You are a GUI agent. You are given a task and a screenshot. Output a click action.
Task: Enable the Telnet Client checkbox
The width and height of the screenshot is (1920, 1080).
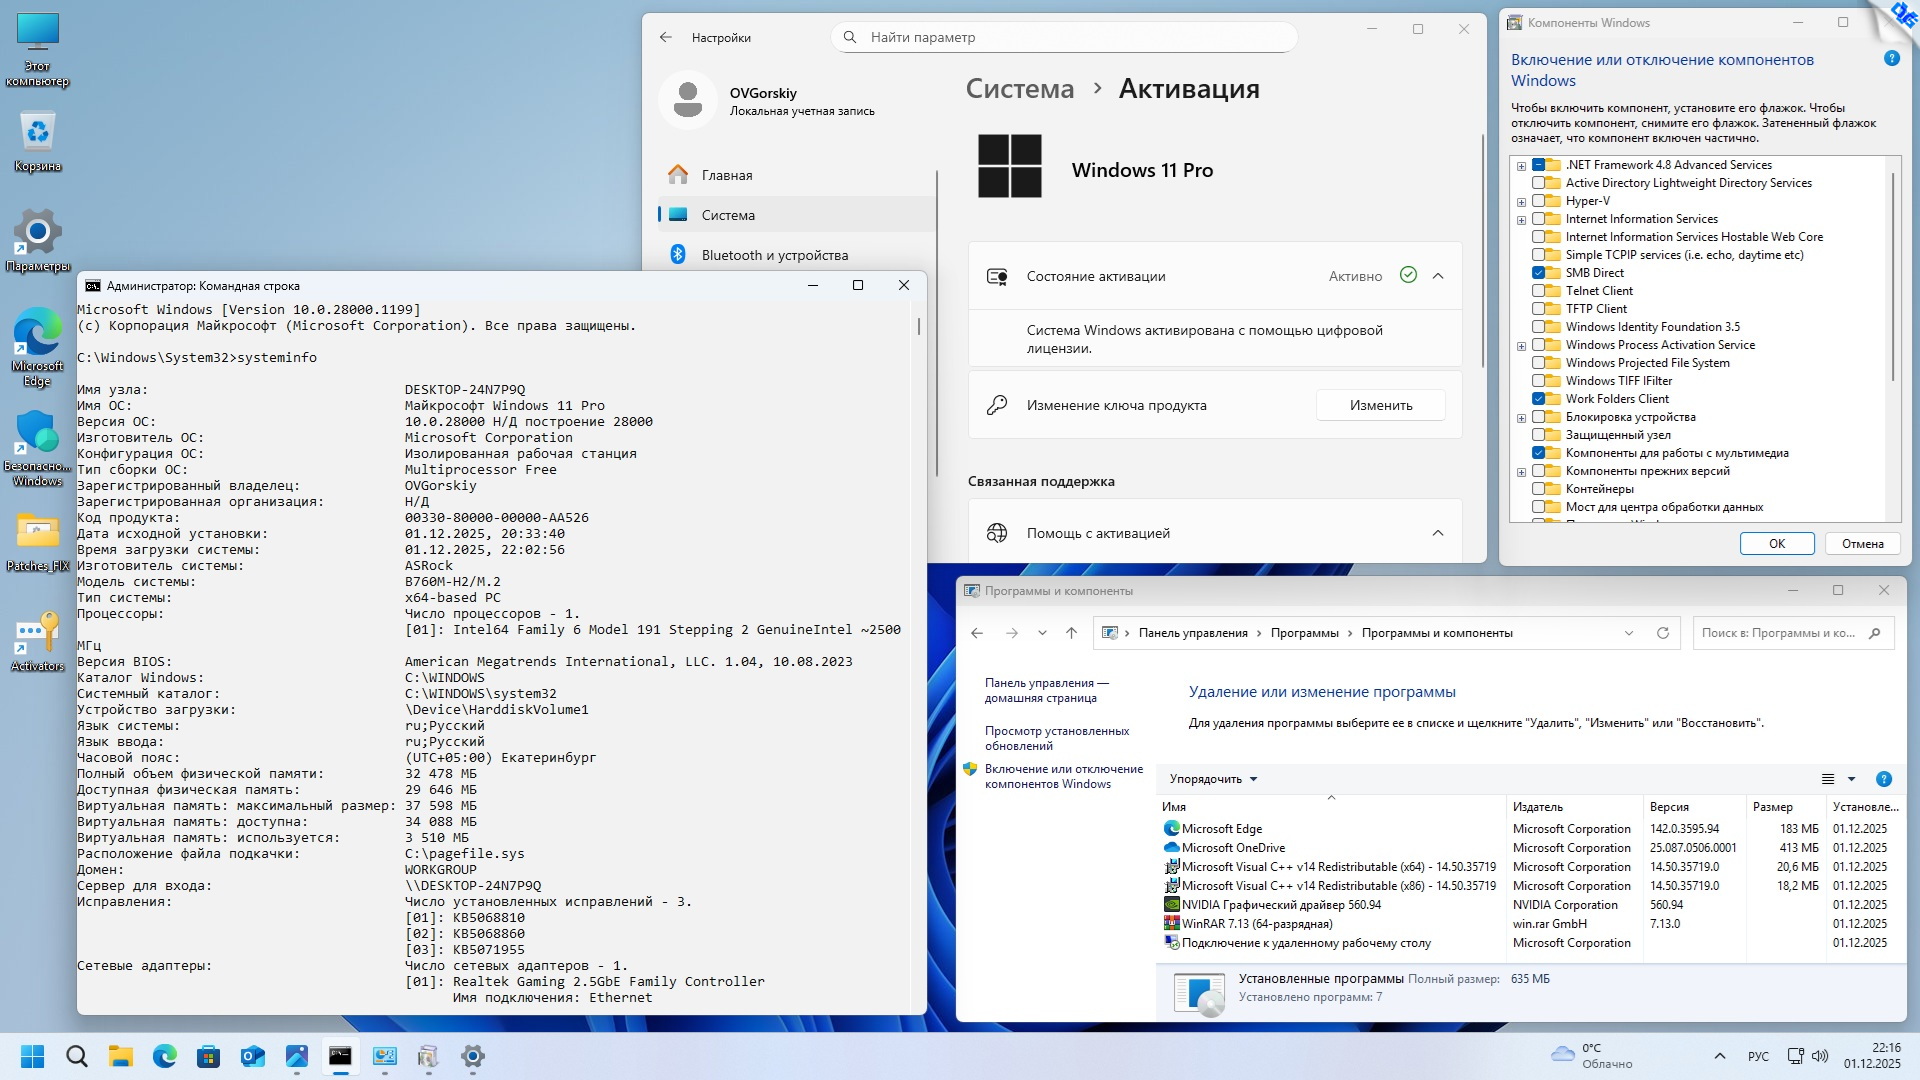pos(1539,291)
